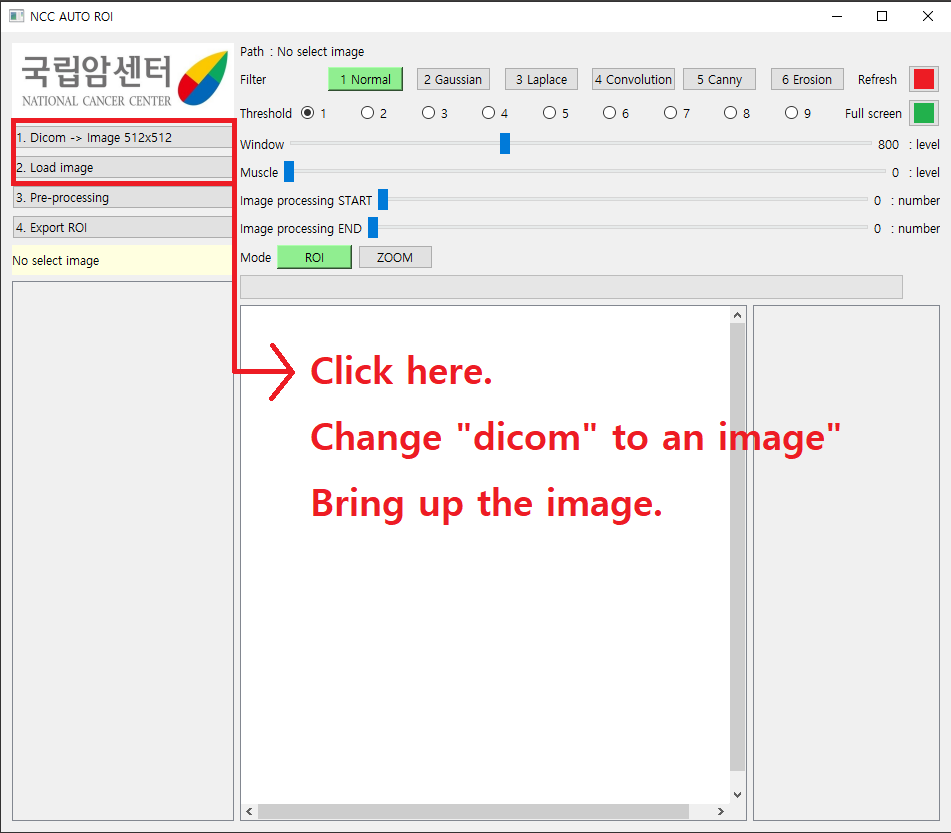The height and width of the screenshot is (833, 951).
Task: Apply the 6 Erosion filter
Action: click(806, 79)
